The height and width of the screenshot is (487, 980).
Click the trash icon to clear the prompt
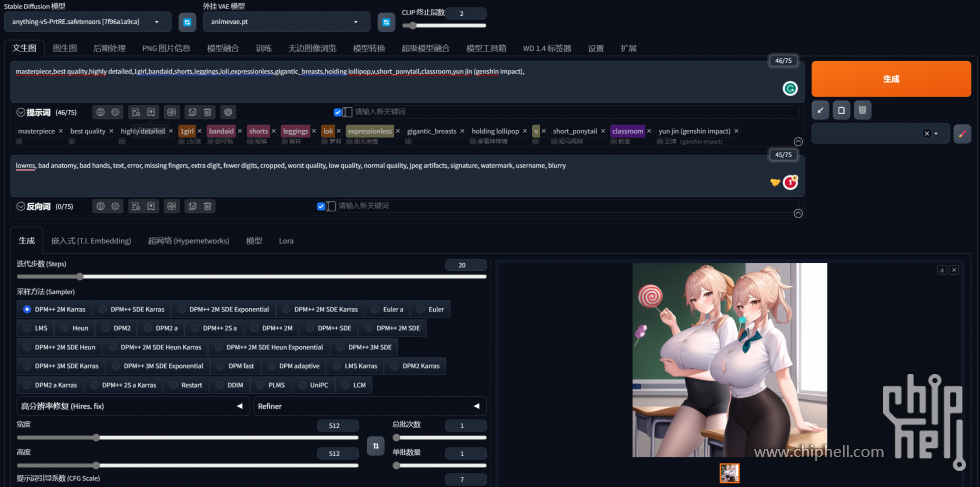coord(862,110)
